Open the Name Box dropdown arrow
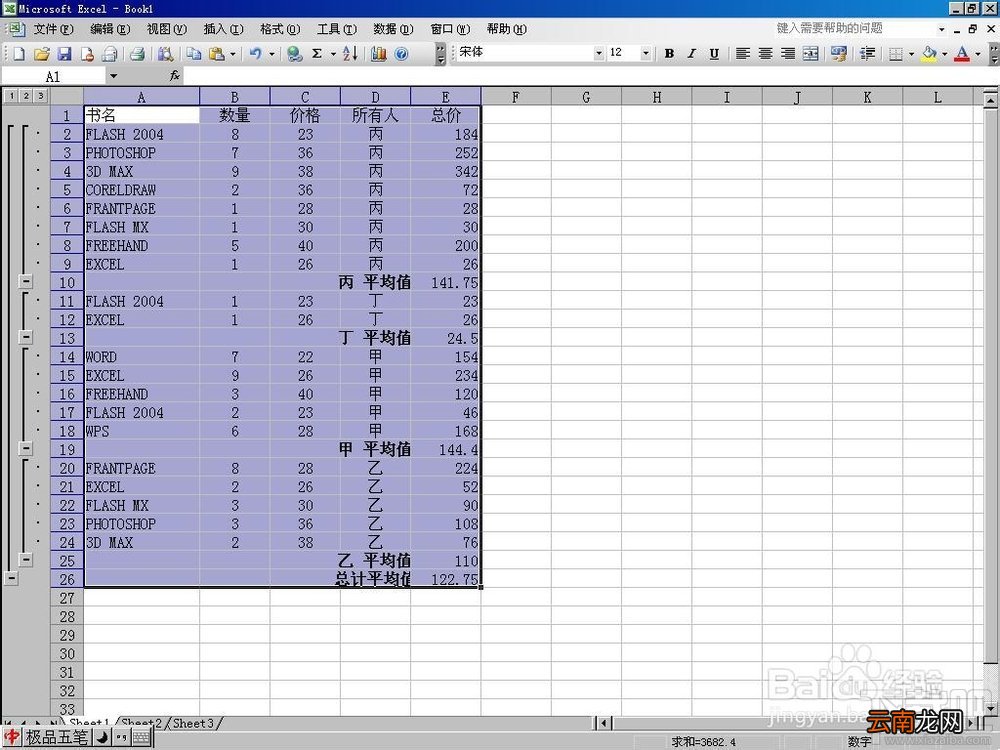This screenshot has height=750, width=1000. (x=113, y=77)
